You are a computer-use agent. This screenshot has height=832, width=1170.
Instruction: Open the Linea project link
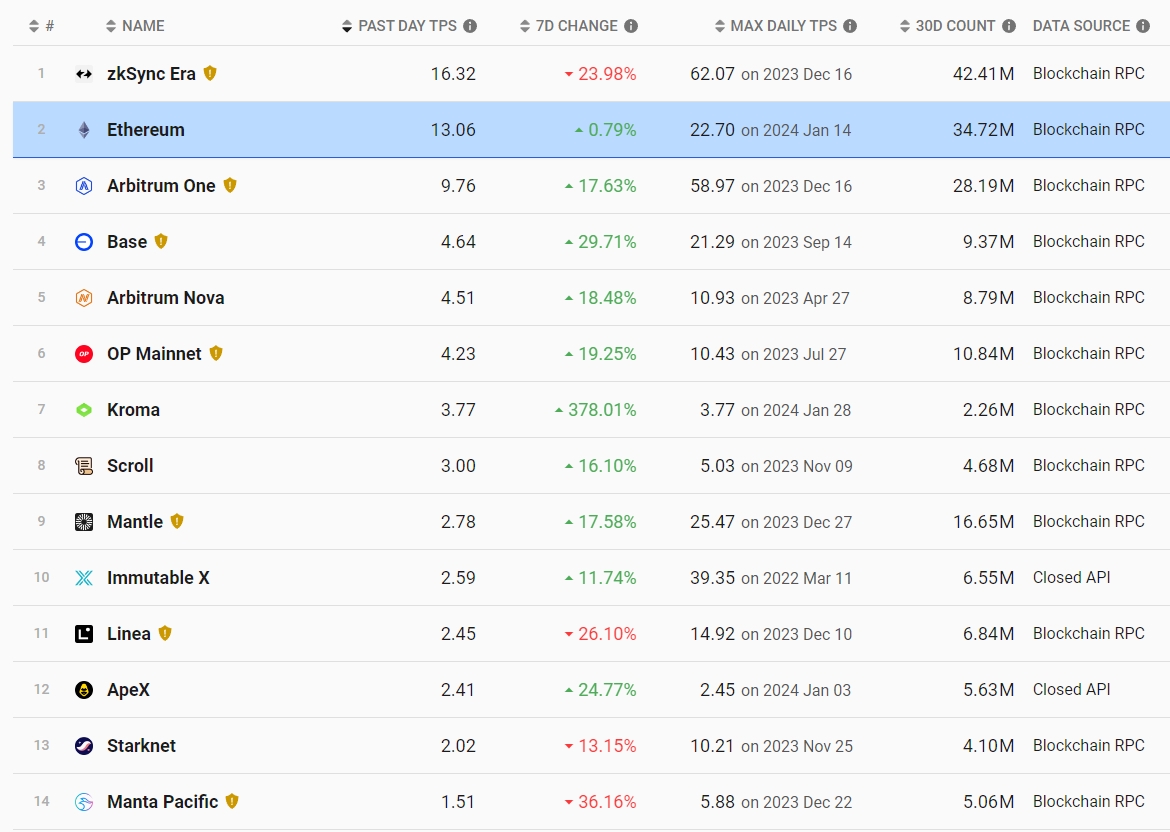[x=129, y=634]
